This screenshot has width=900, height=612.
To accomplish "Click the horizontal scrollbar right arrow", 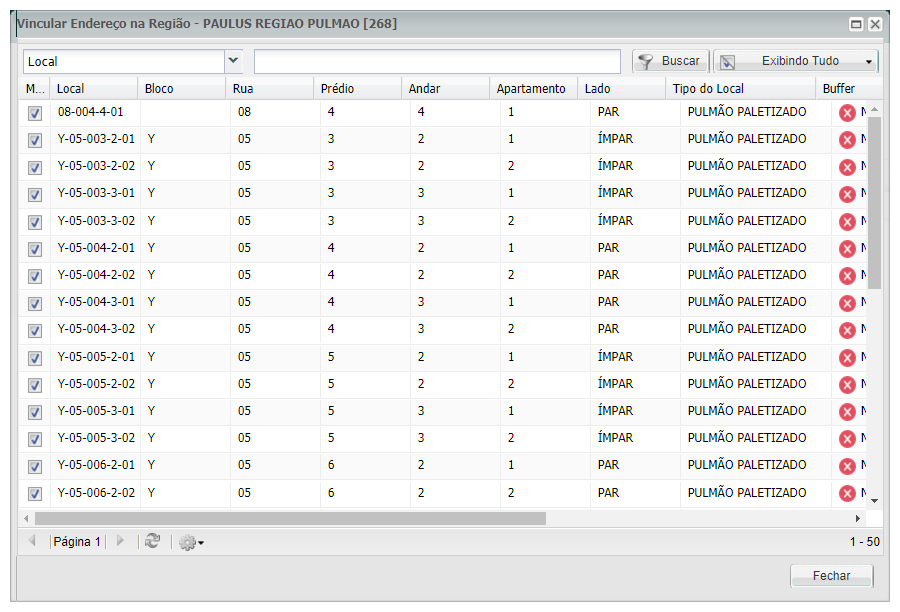I will 858,518.
